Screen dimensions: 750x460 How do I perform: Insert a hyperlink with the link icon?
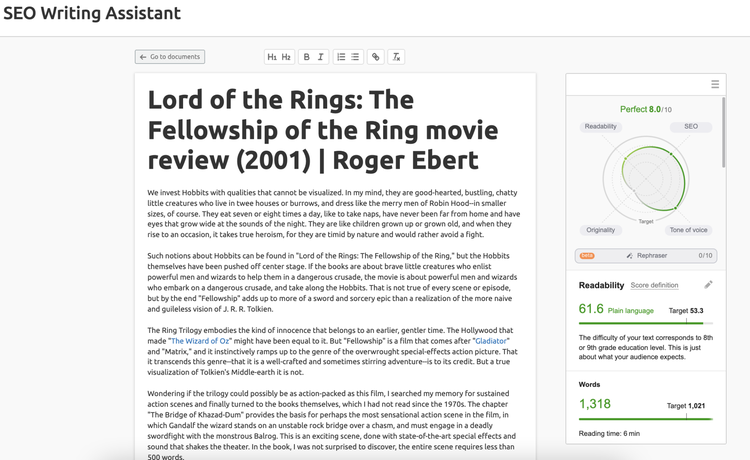point(375,57)
